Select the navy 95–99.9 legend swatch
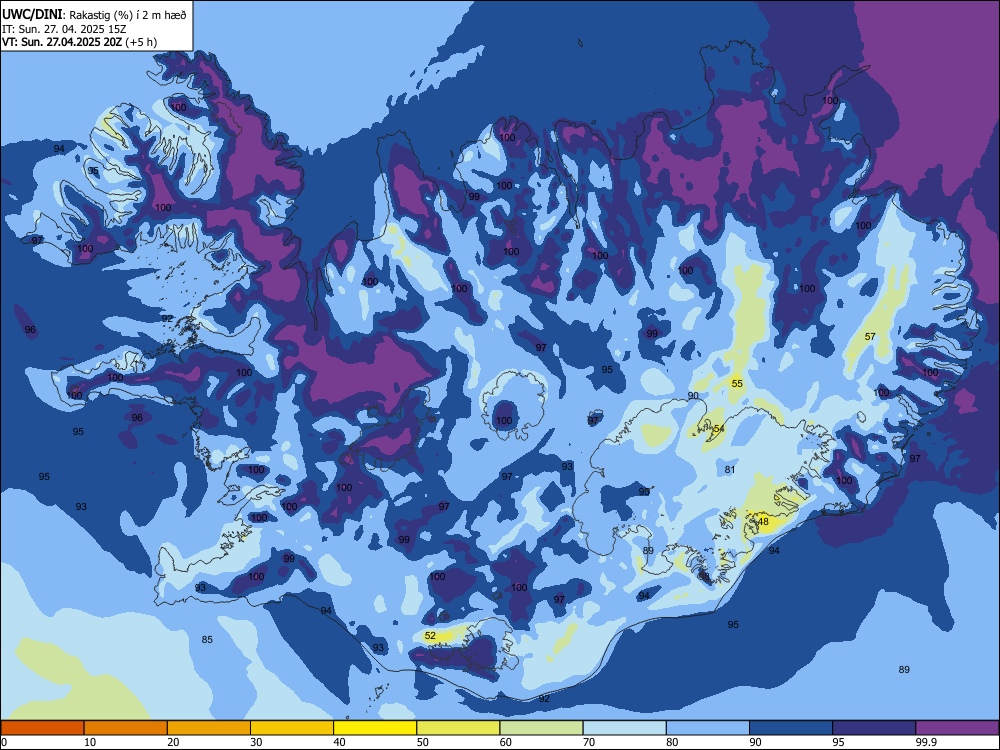The width and height of the screenshot is (1000, 750). [874, 728]
